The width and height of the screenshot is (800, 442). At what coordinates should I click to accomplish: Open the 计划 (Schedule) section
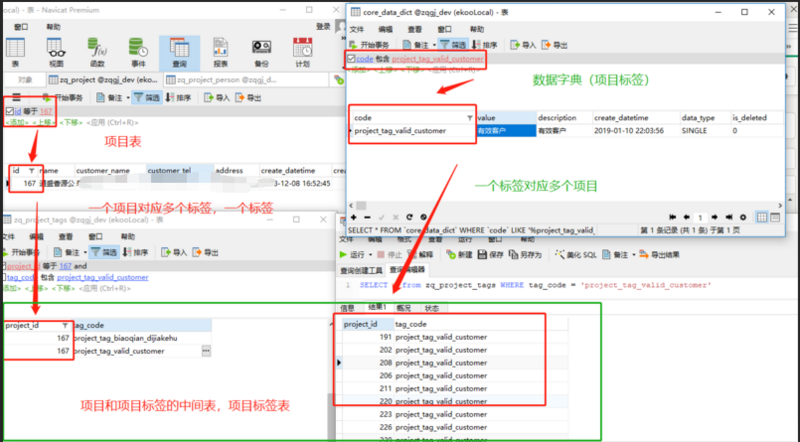tap(303, 53)
